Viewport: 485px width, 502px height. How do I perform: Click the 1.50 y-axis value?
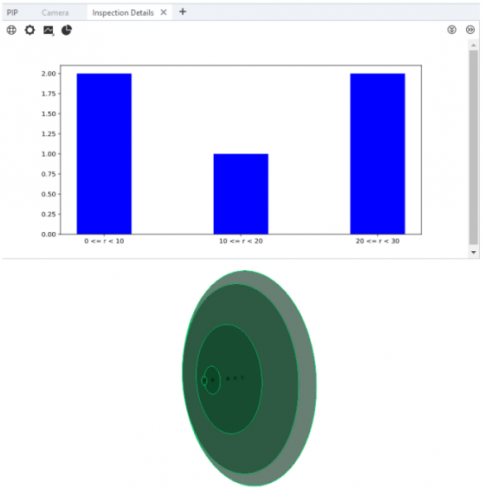coord(49,114)
